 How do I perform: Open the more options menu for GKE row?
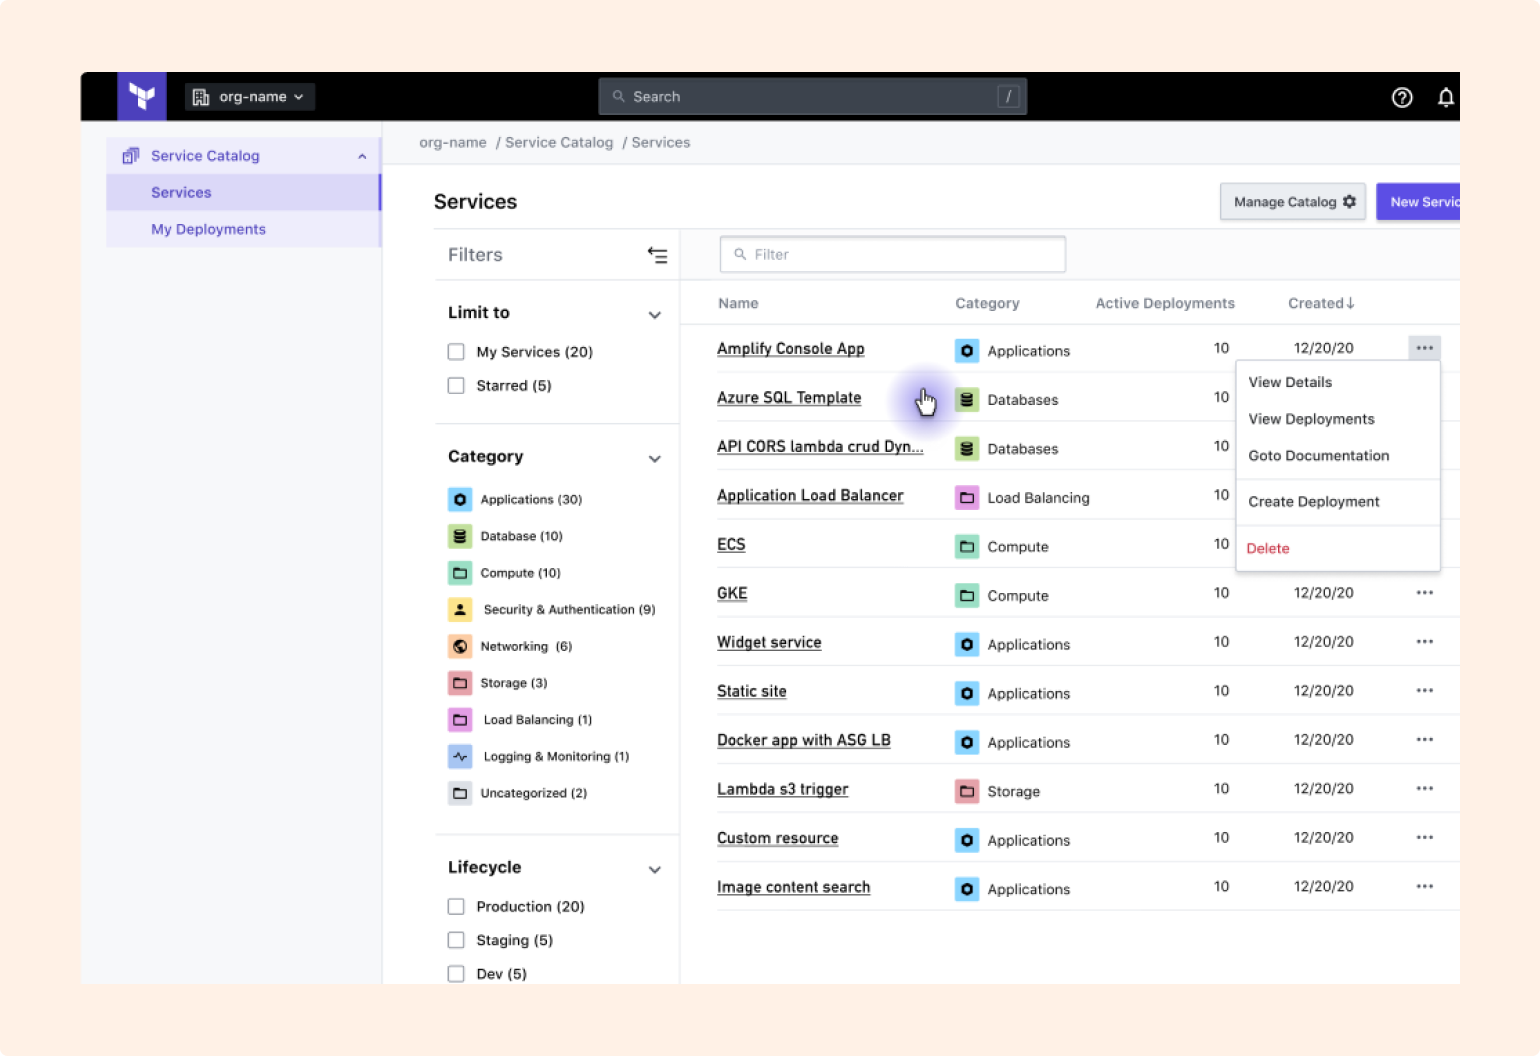click(x=1425, y=593)
